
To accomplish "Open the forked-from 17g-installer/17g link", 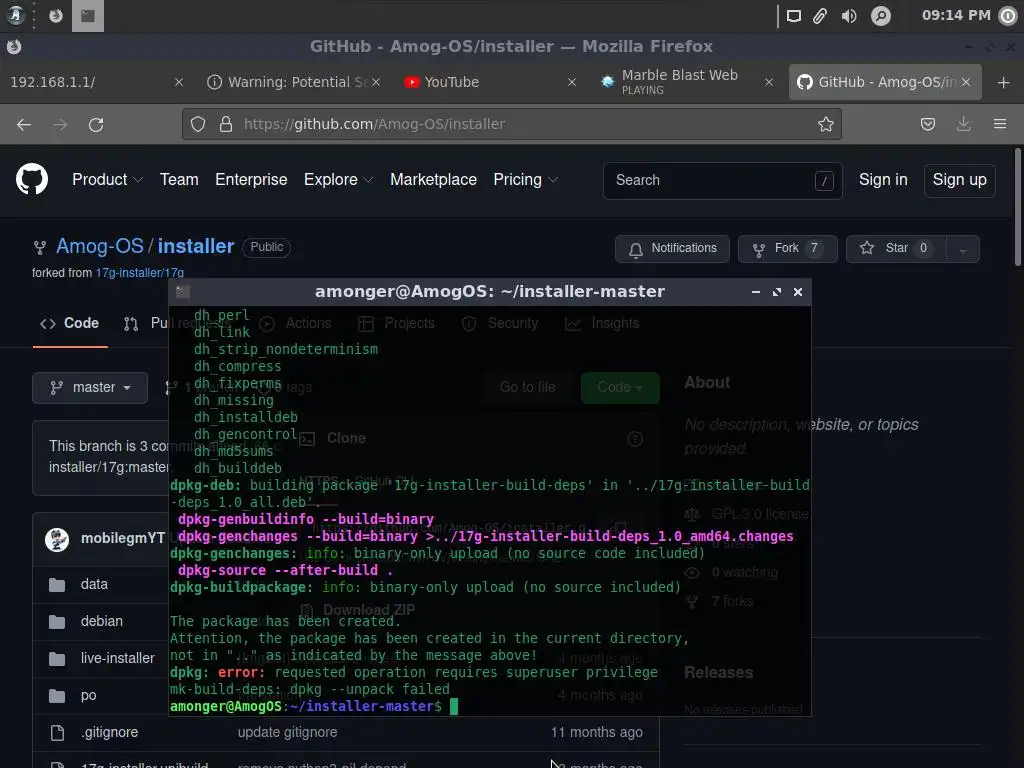I will click(x=140, y=273).
